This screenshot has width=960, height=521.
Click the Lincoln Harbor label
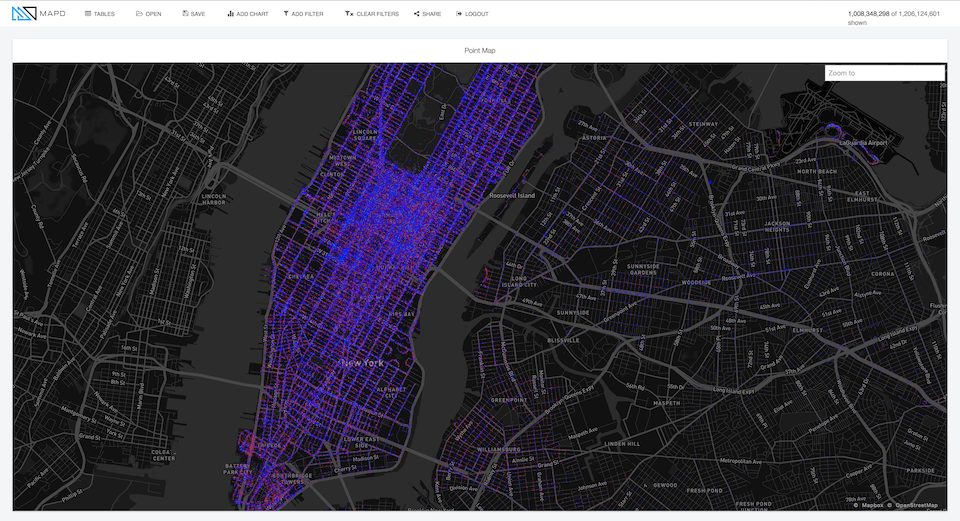click(x=214, y=200)
